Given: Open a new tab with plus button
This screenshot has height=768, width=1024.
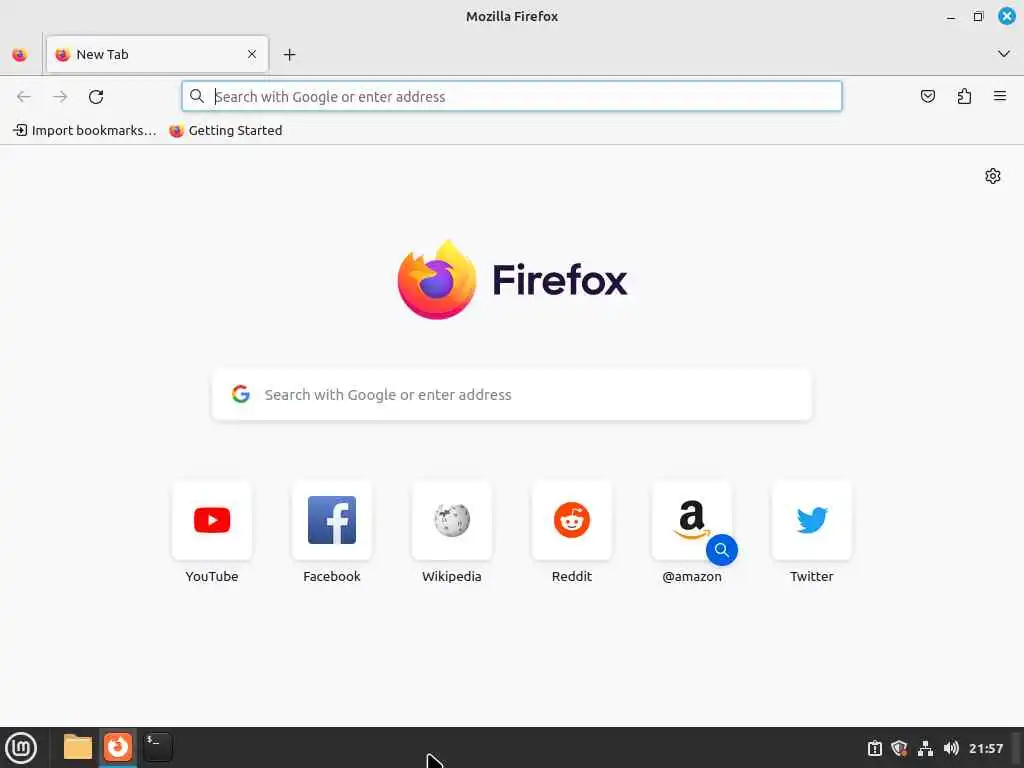Looking at the screenshot, I should click(x=289, y=55).
